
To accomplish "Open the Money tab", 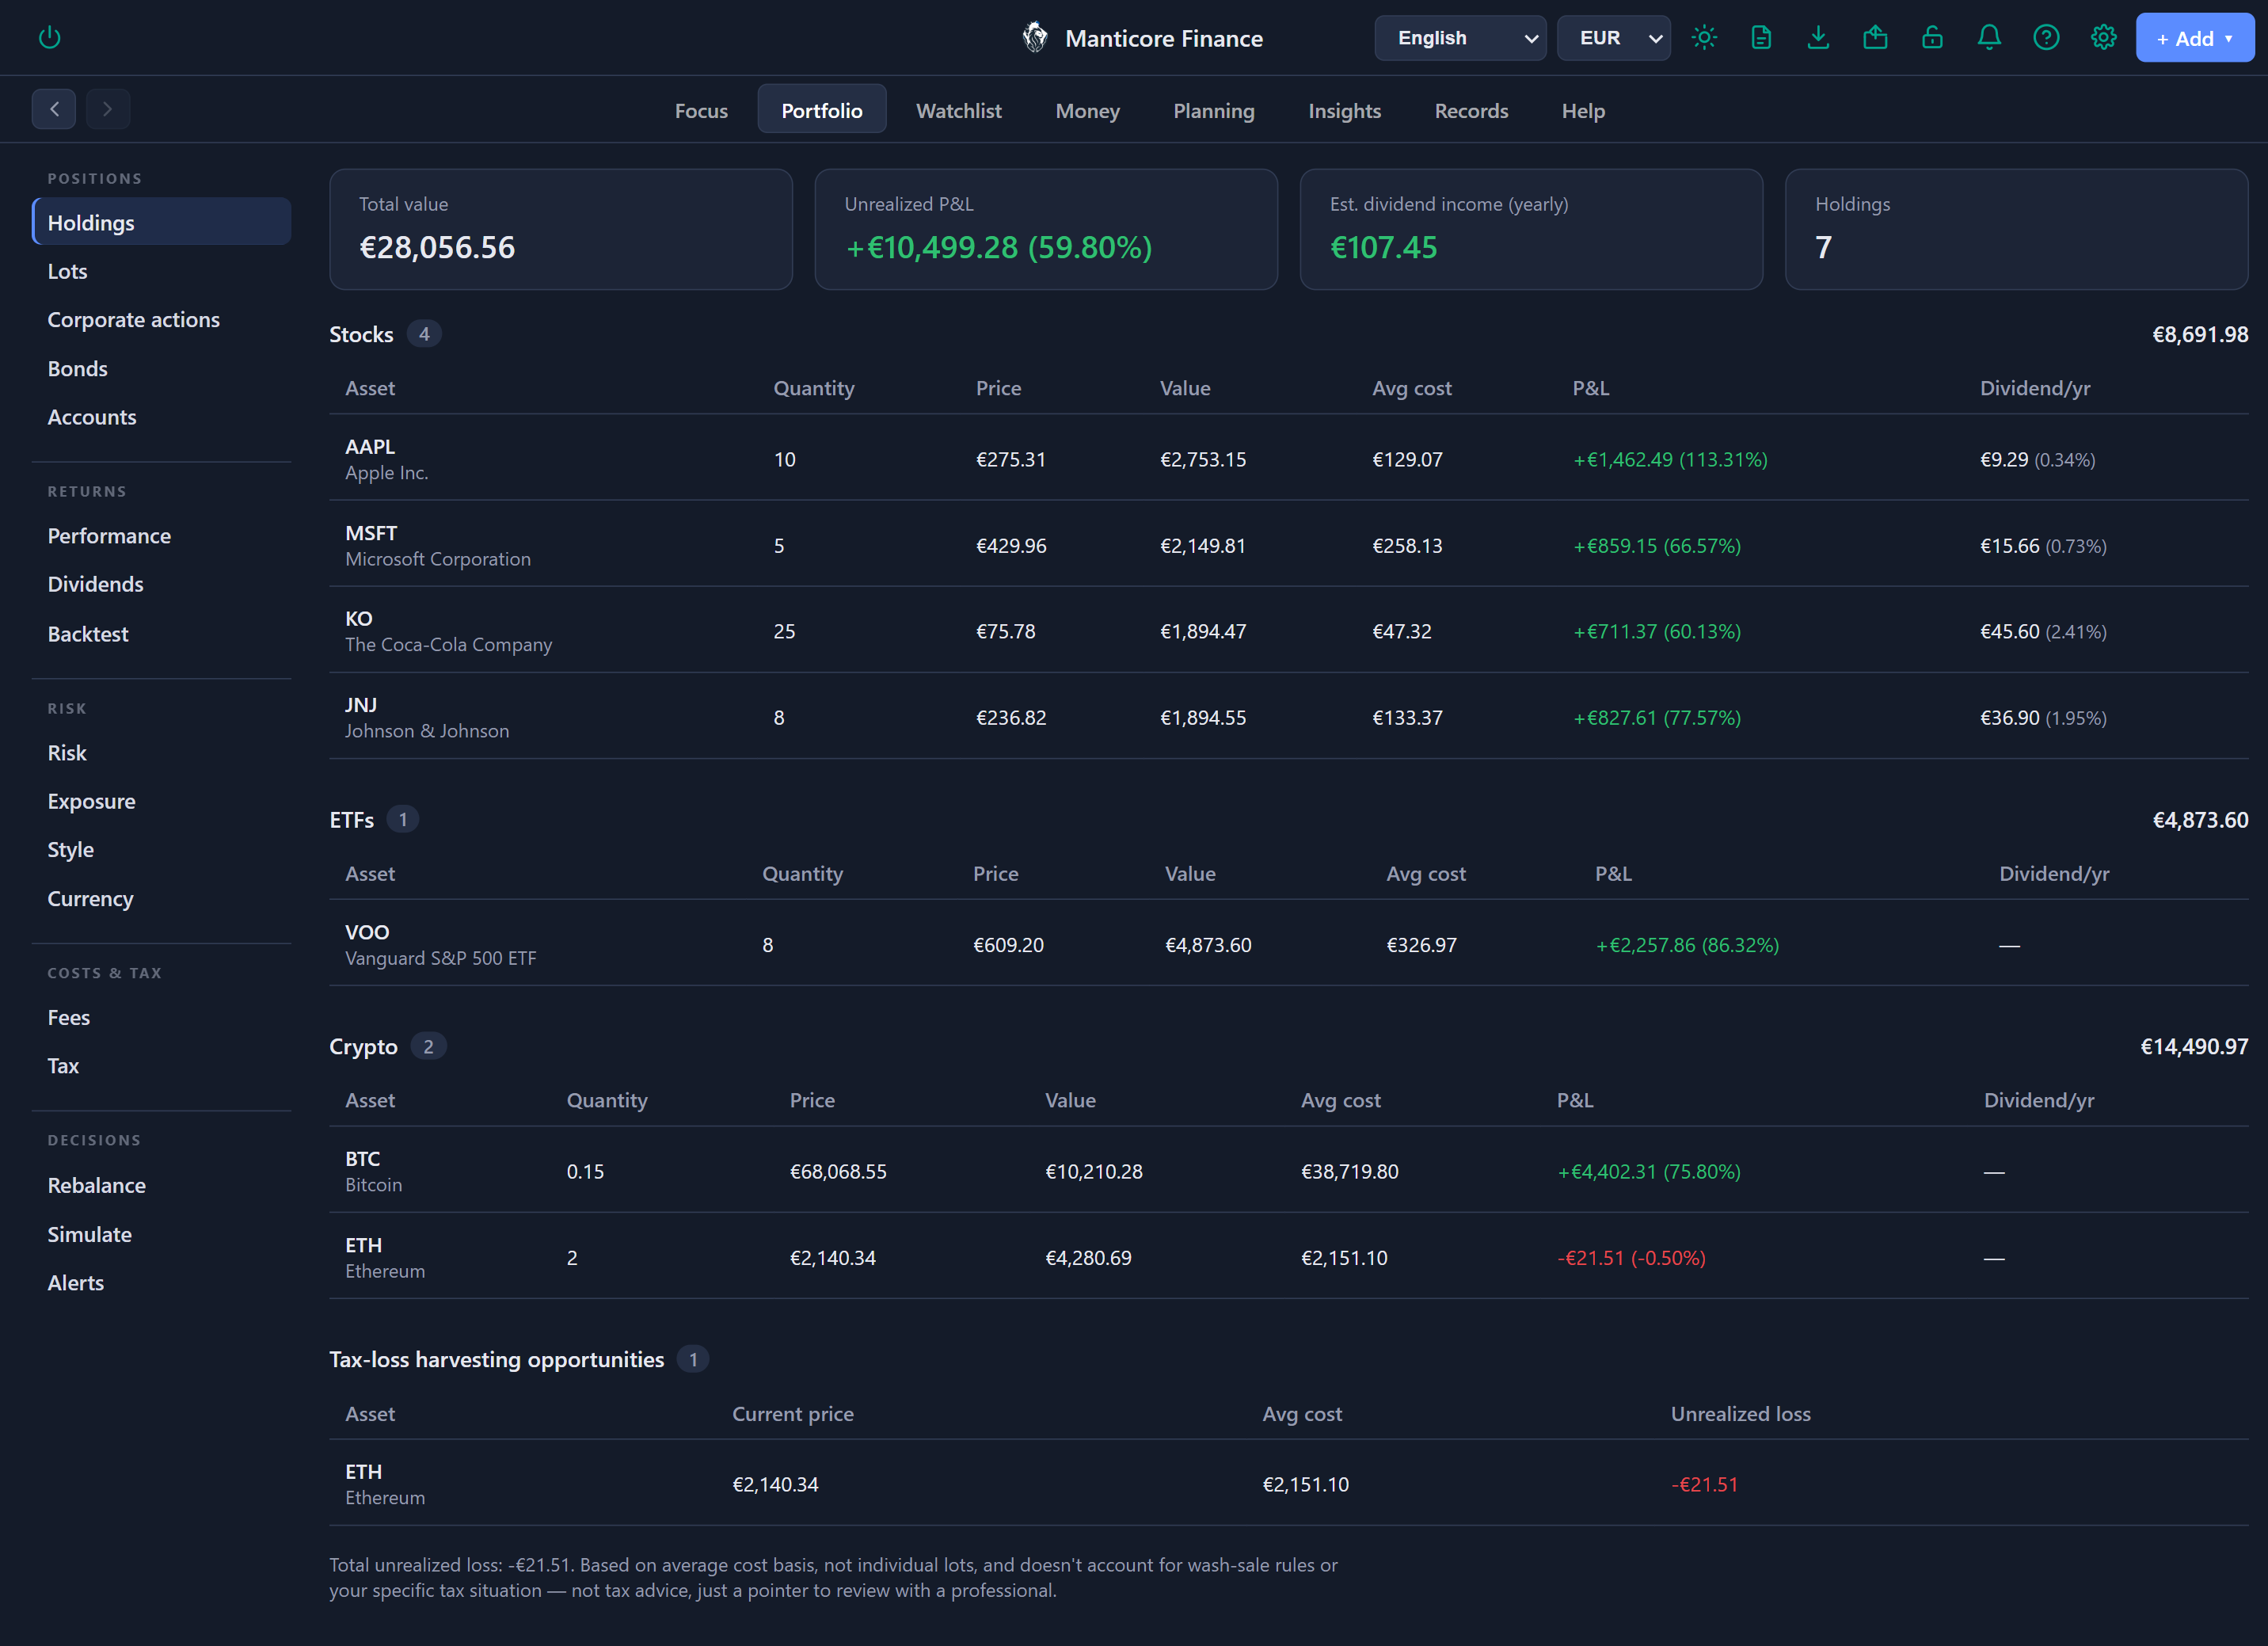I will click(1087, 110).
